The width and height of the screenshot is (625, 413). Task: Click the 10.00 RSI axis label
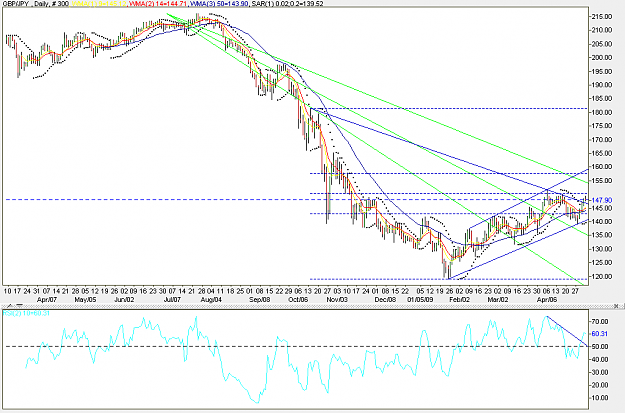coord(600,398)
